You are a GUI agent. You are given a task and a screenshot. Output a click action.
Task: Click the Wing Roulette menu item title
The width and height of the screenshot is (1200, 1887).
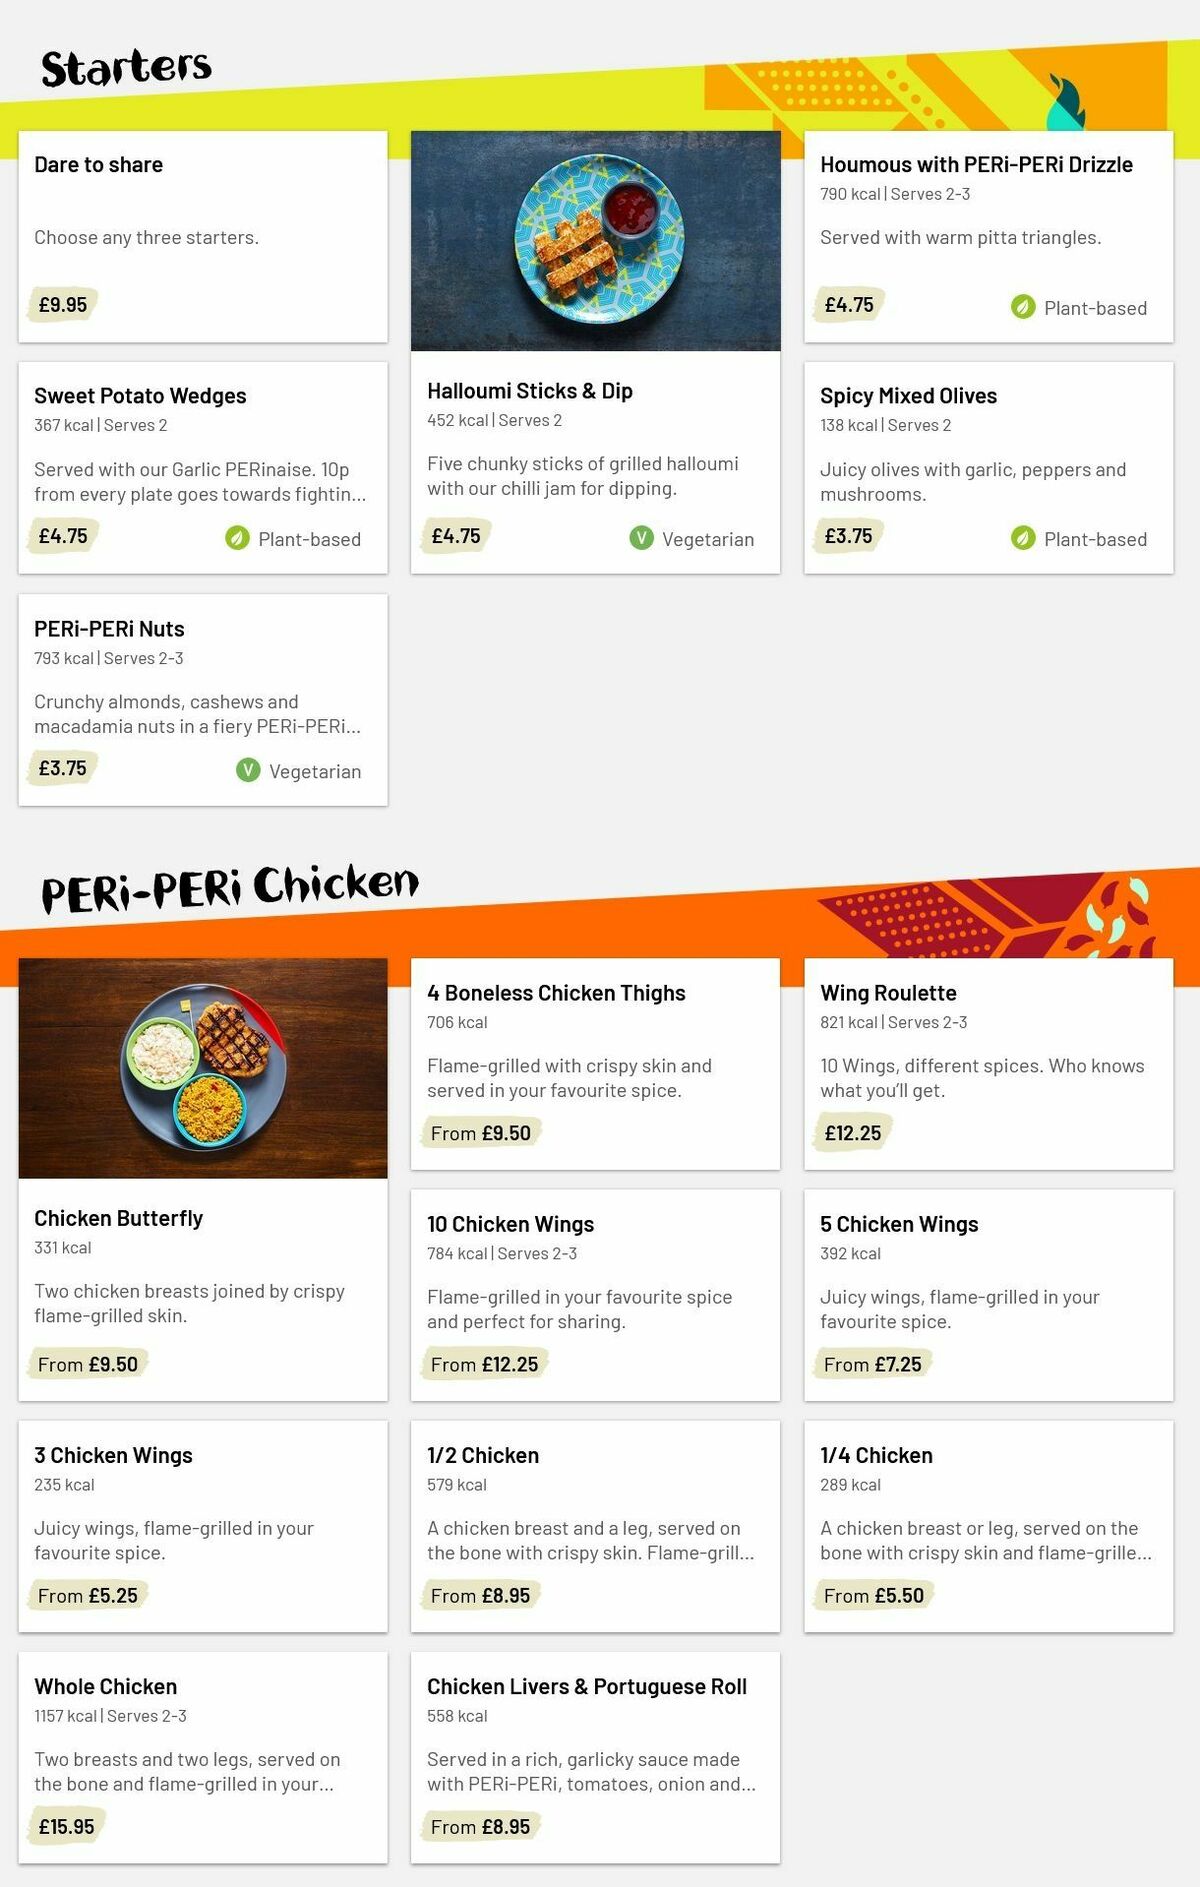click(x=888, y=992)
